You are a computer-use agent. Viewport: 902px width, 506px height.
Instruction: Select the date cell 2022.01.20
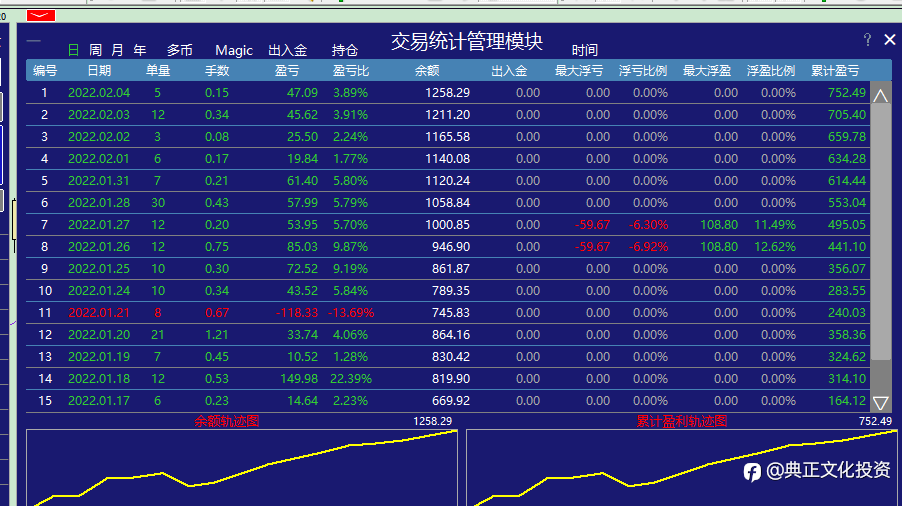pos(99,335)
